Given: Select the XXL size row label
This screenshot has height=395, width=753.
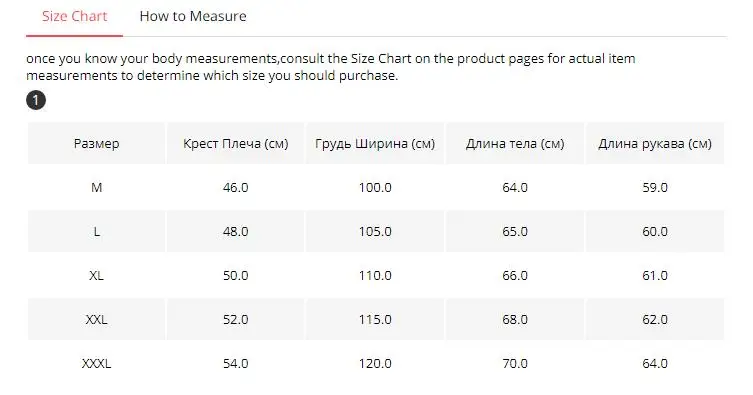Looking at the screenshot, I should coord(97,320).
